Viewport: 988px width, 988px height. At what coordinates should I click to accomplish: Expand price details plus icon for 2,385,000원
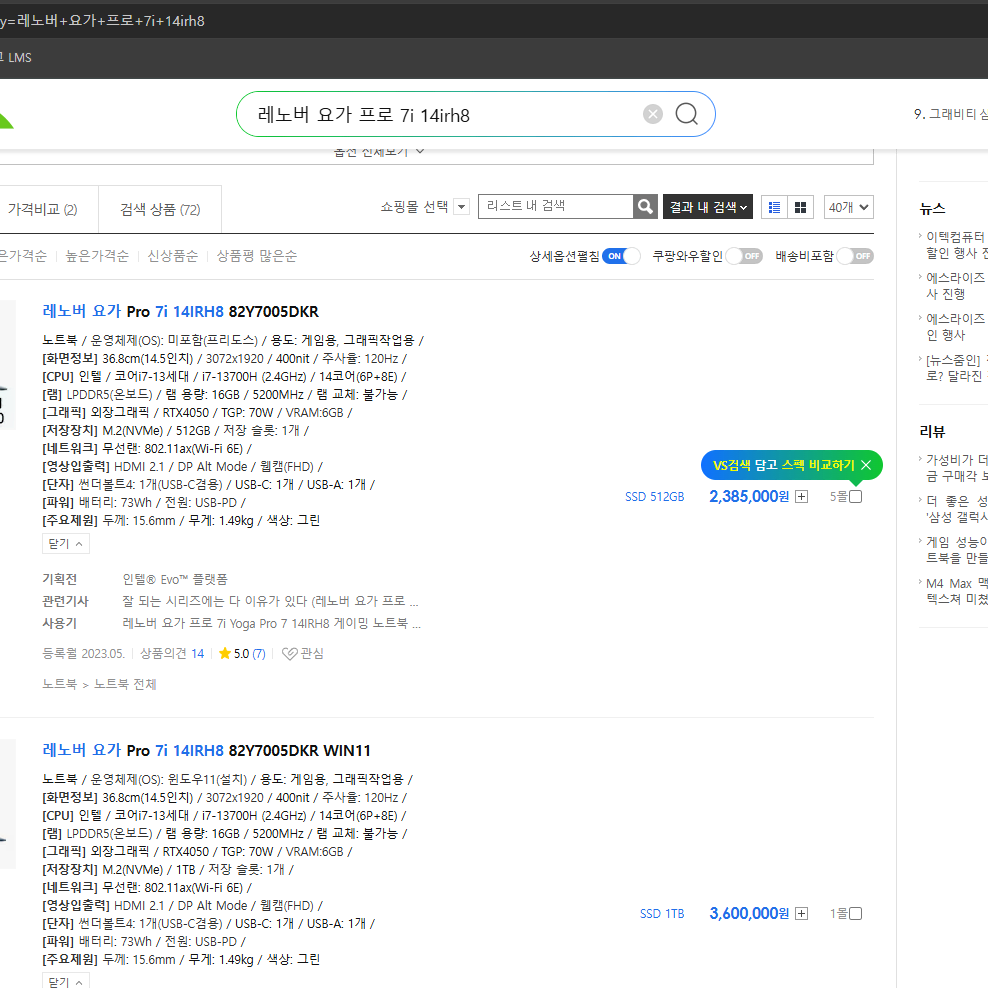(x=801, y=497)
